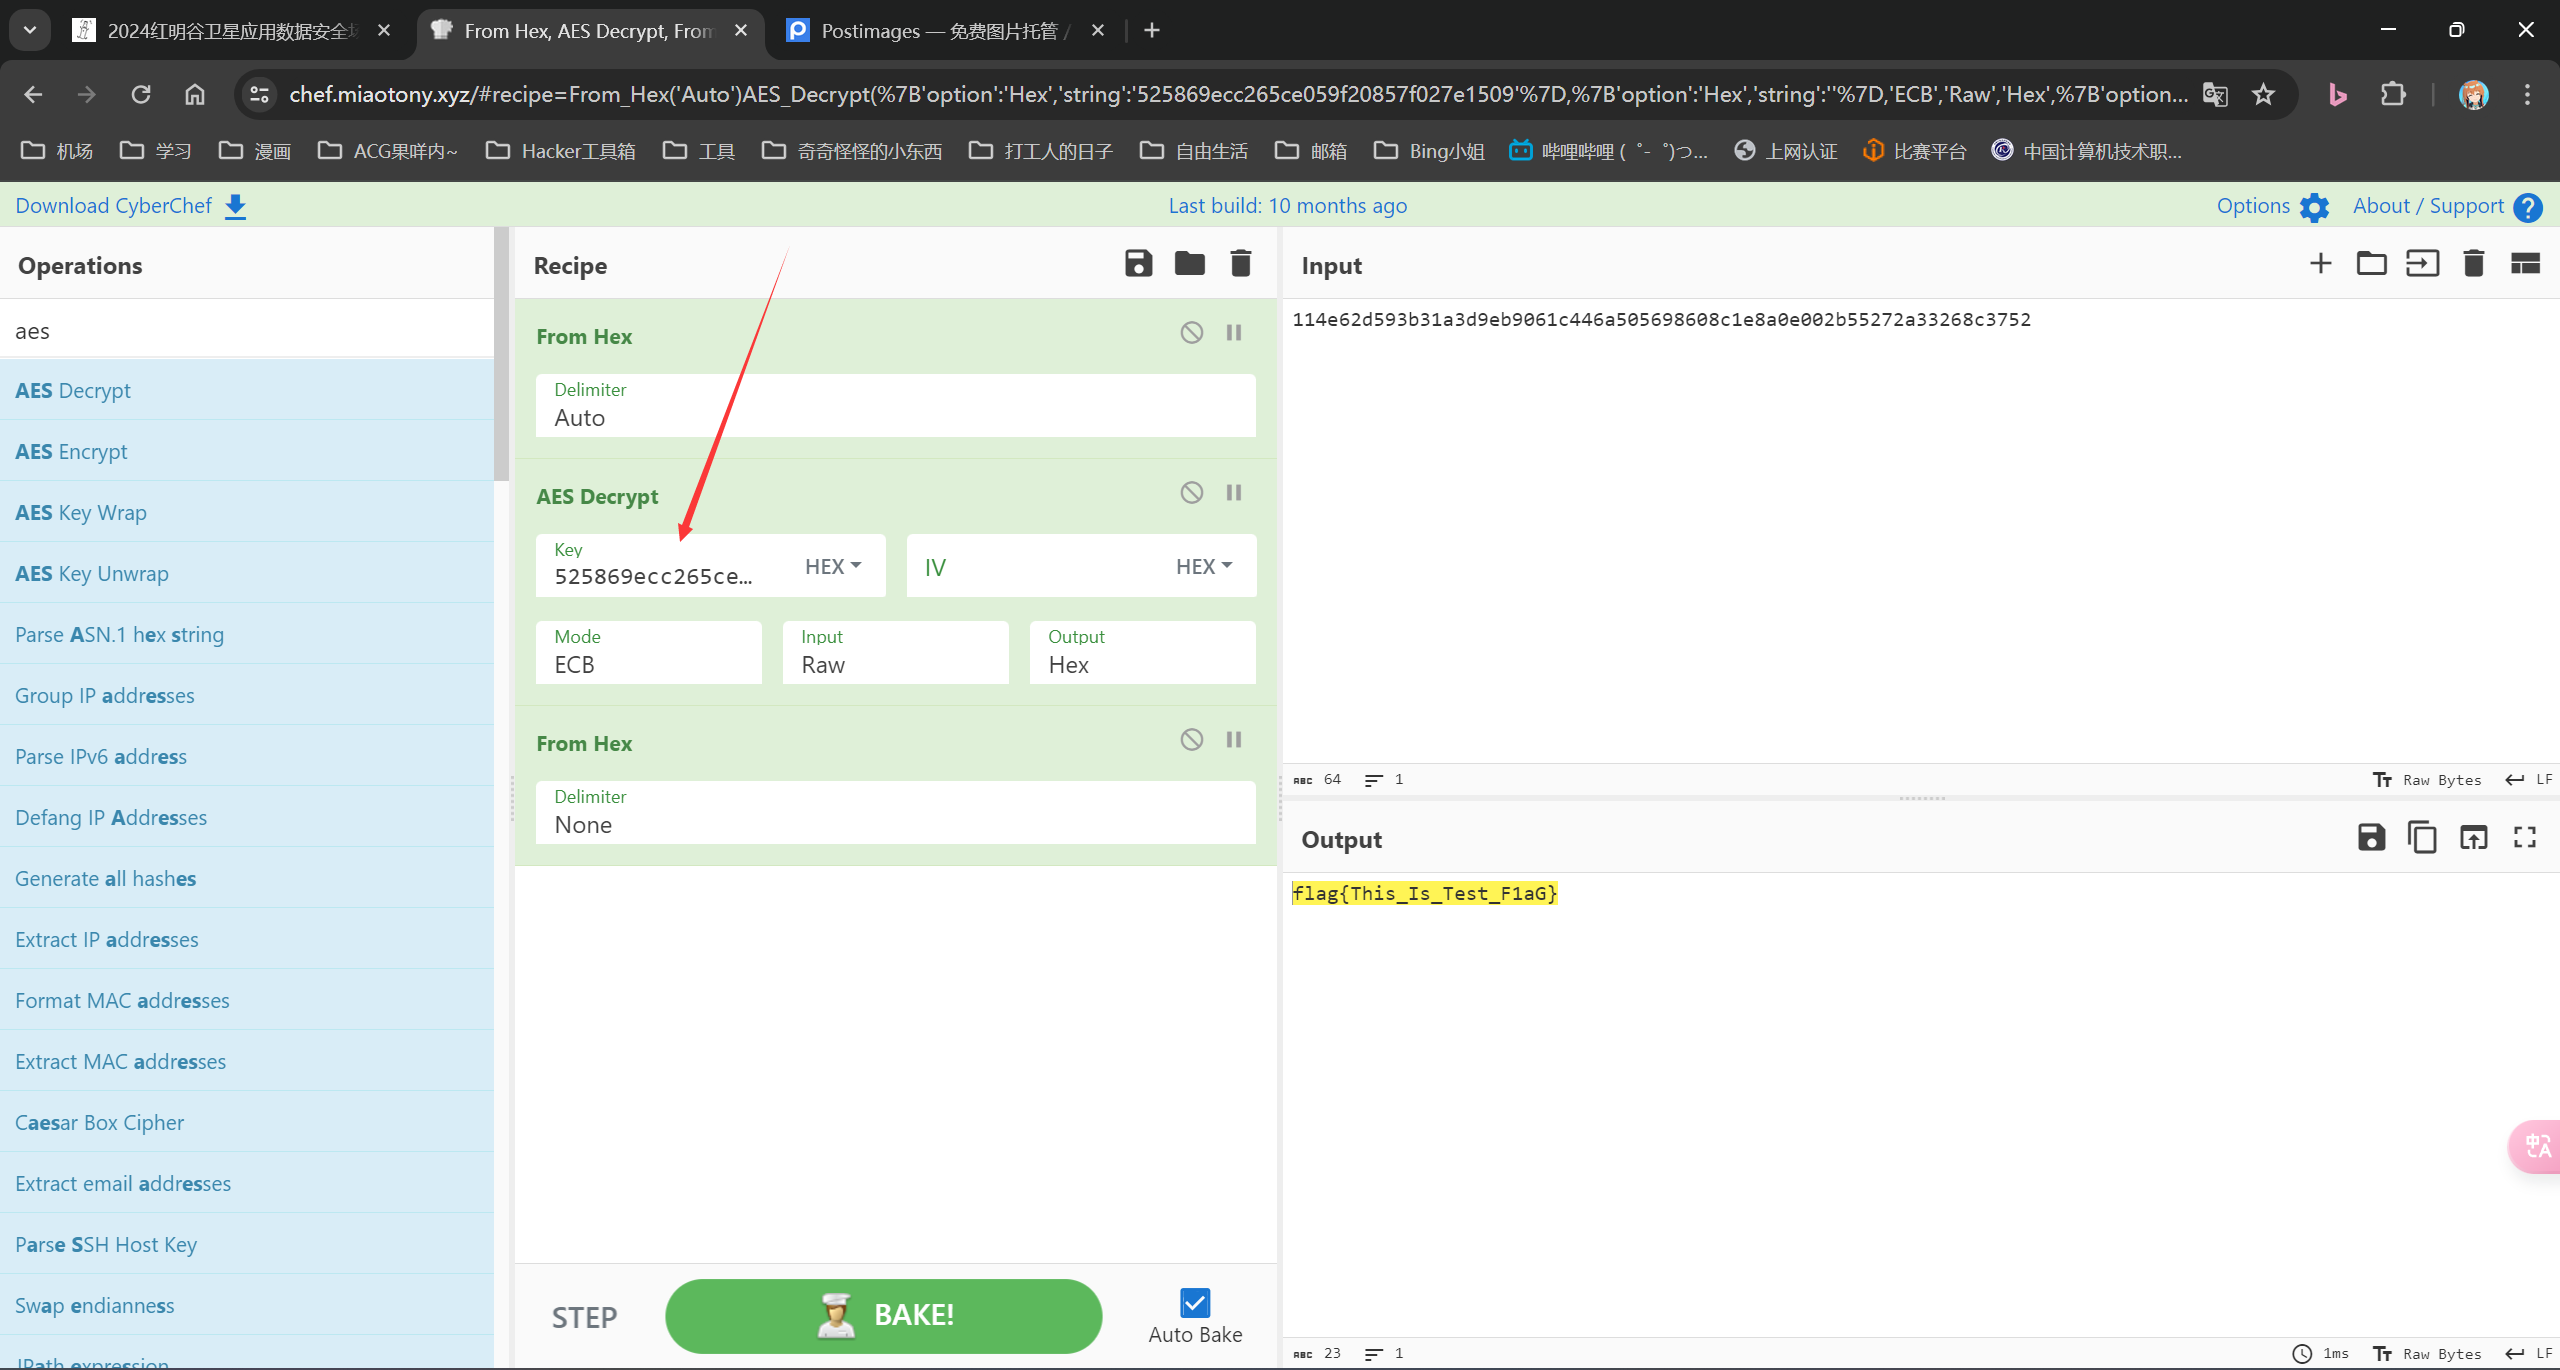Viewport: 2560px width, 1370px height.
Task: Disable the AES Decrypt operation
Action: (1191, 493)
